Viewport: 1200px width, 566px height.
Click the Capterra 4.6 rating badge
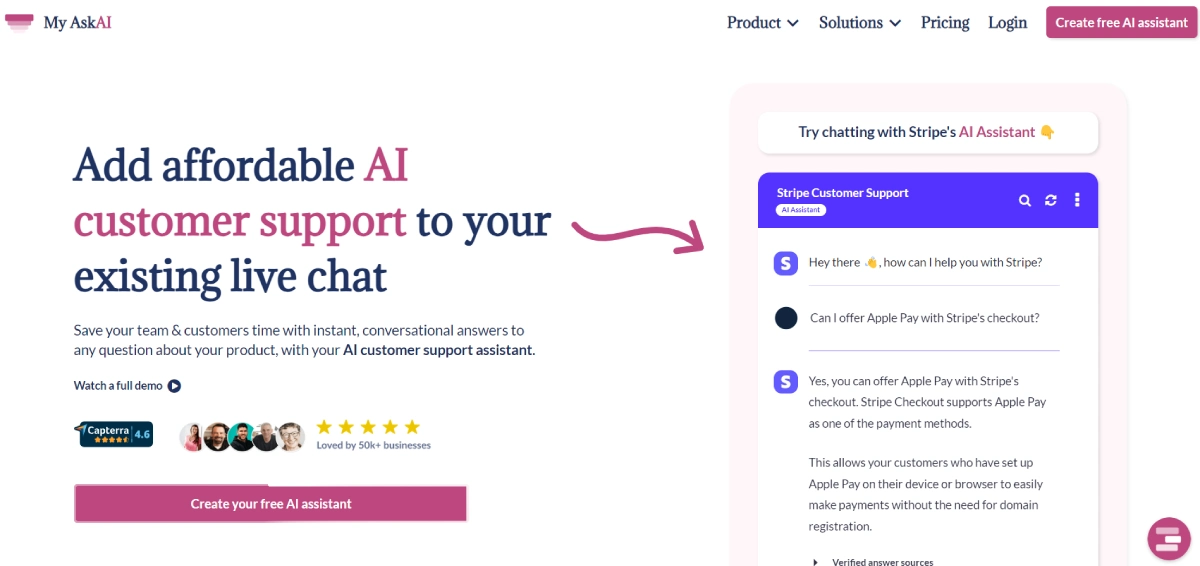click(x=114, y=434)
